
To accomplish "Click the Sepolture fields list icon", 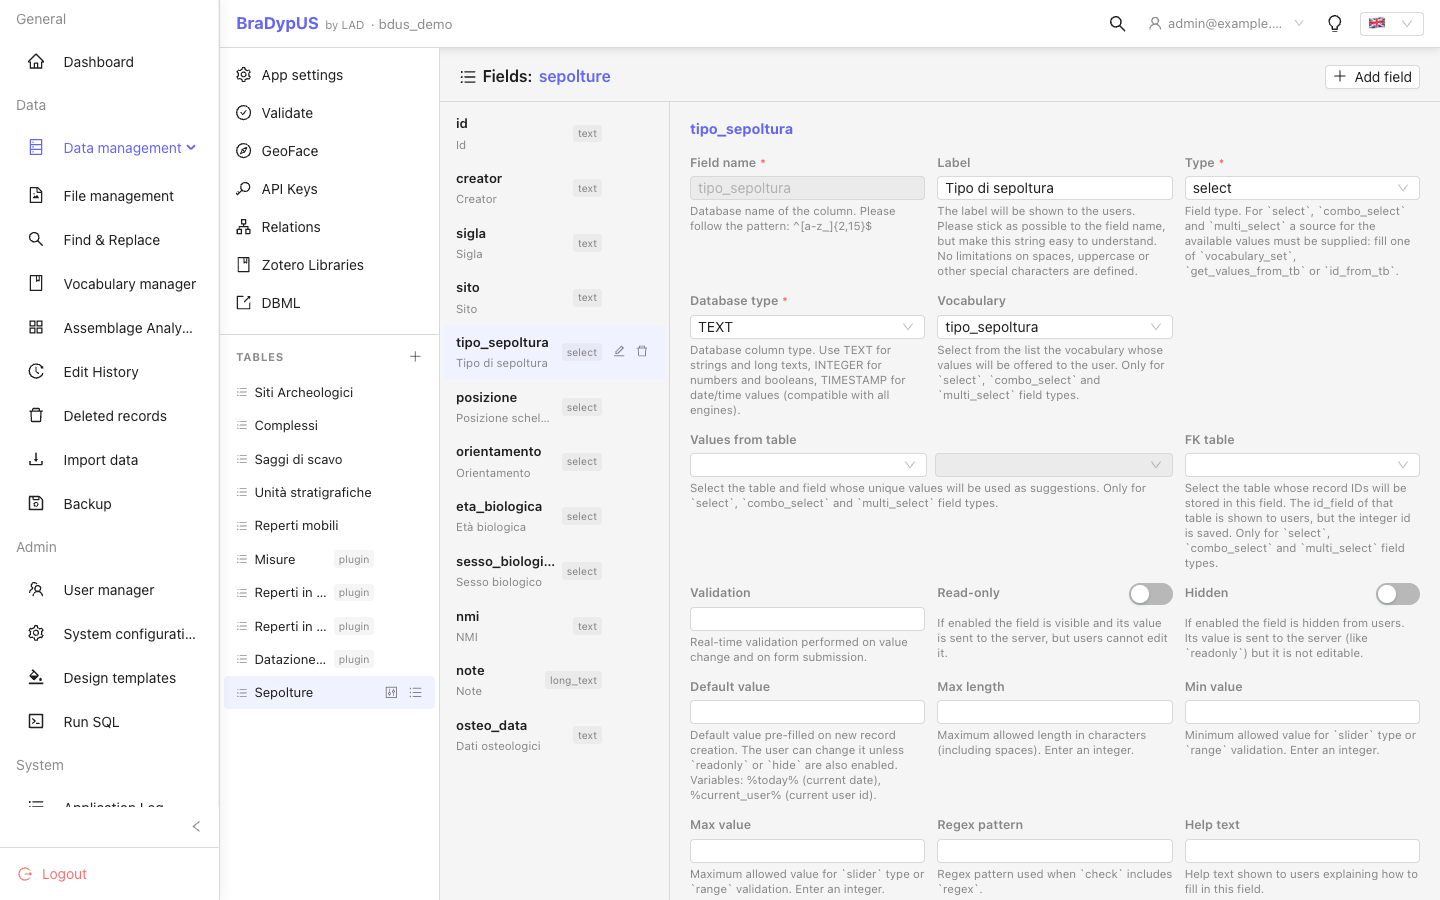I will [x=416, y=693].
